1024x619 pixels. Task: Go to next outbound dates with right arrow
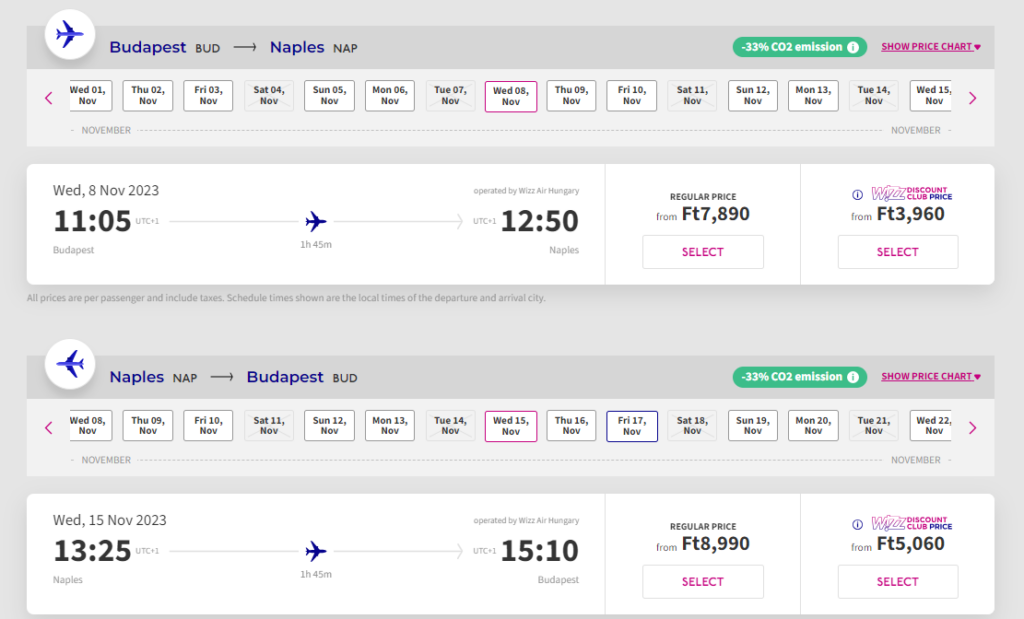[x=972, y=98]
